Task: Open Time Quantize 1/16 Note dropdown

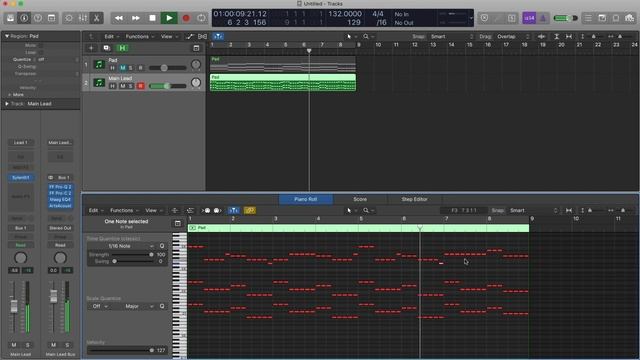Action: [122, 246]
